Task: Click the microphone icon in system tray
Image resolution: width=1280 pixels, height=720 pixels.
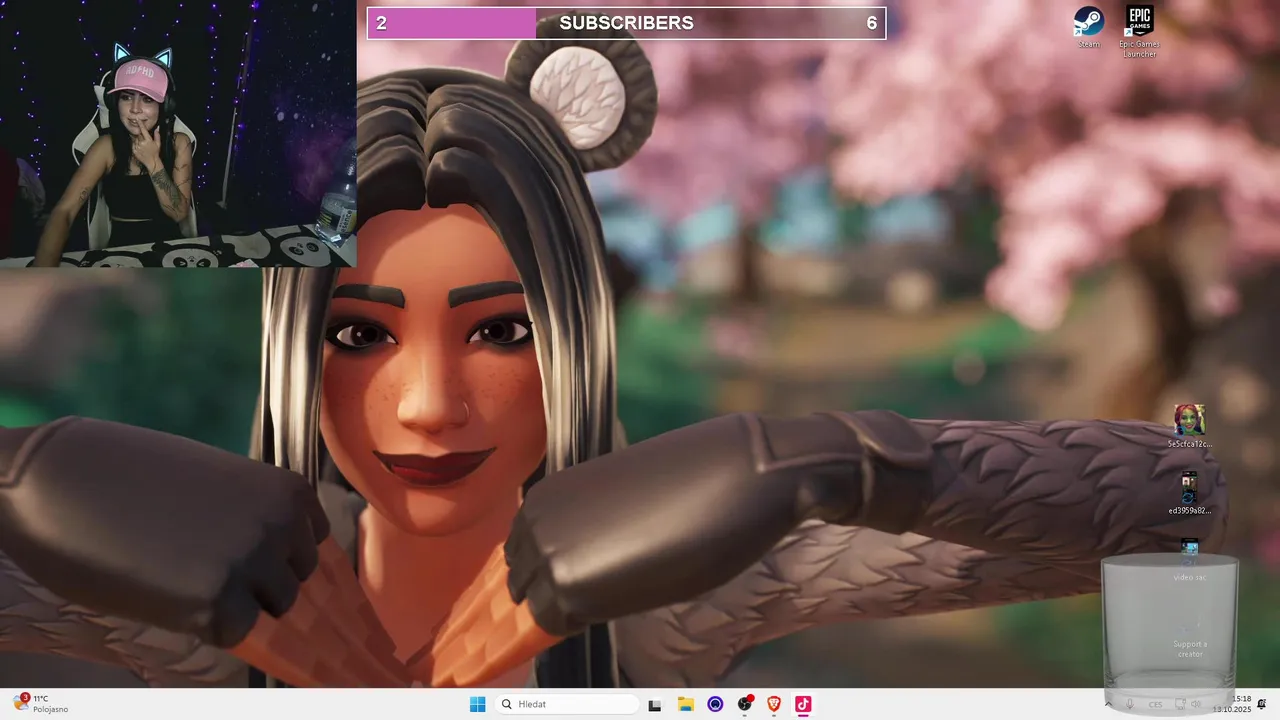Action: coord(1130,704)
